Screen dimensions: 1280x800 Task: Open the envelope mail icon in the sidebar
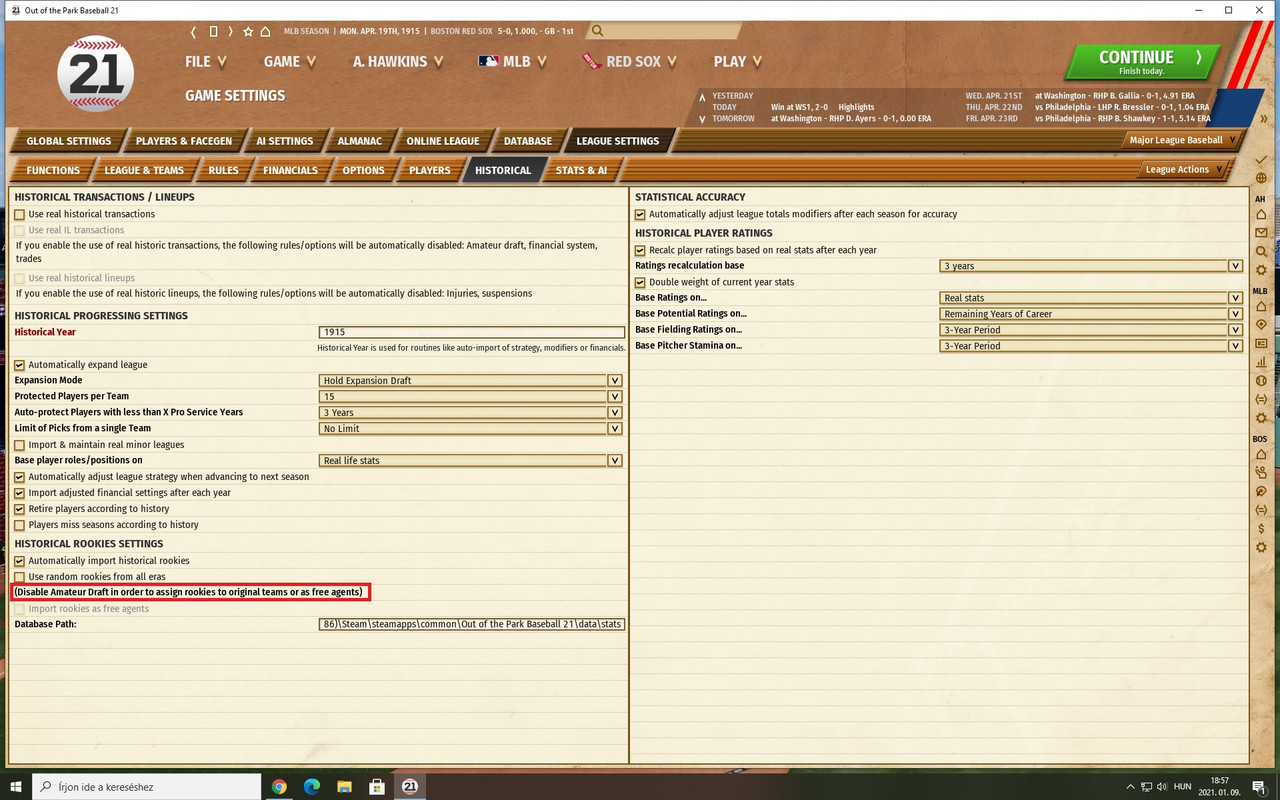point(1261,233)
